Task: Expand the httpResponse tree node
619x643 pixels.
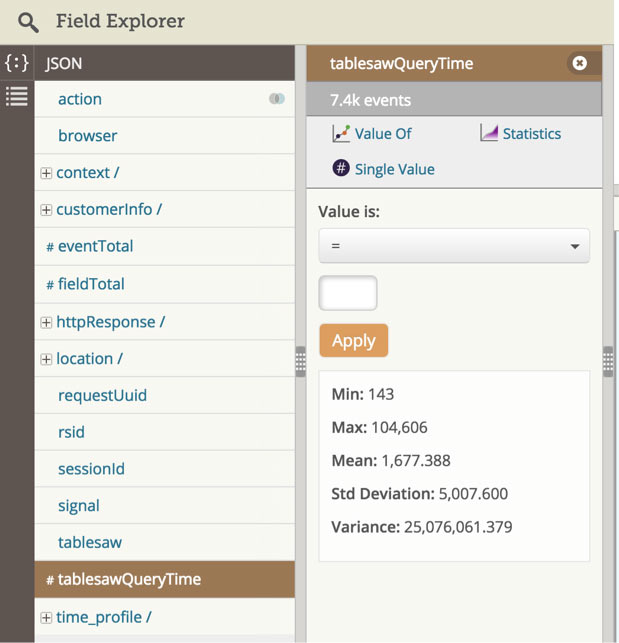Action: pyautogui.click(x=46, y=322)
